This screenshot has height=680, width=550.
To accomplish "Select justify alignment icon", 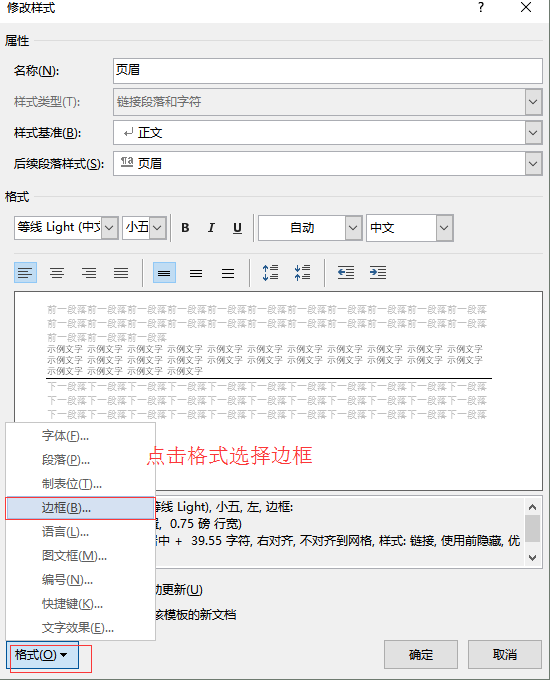I will (x=121, y=273).
